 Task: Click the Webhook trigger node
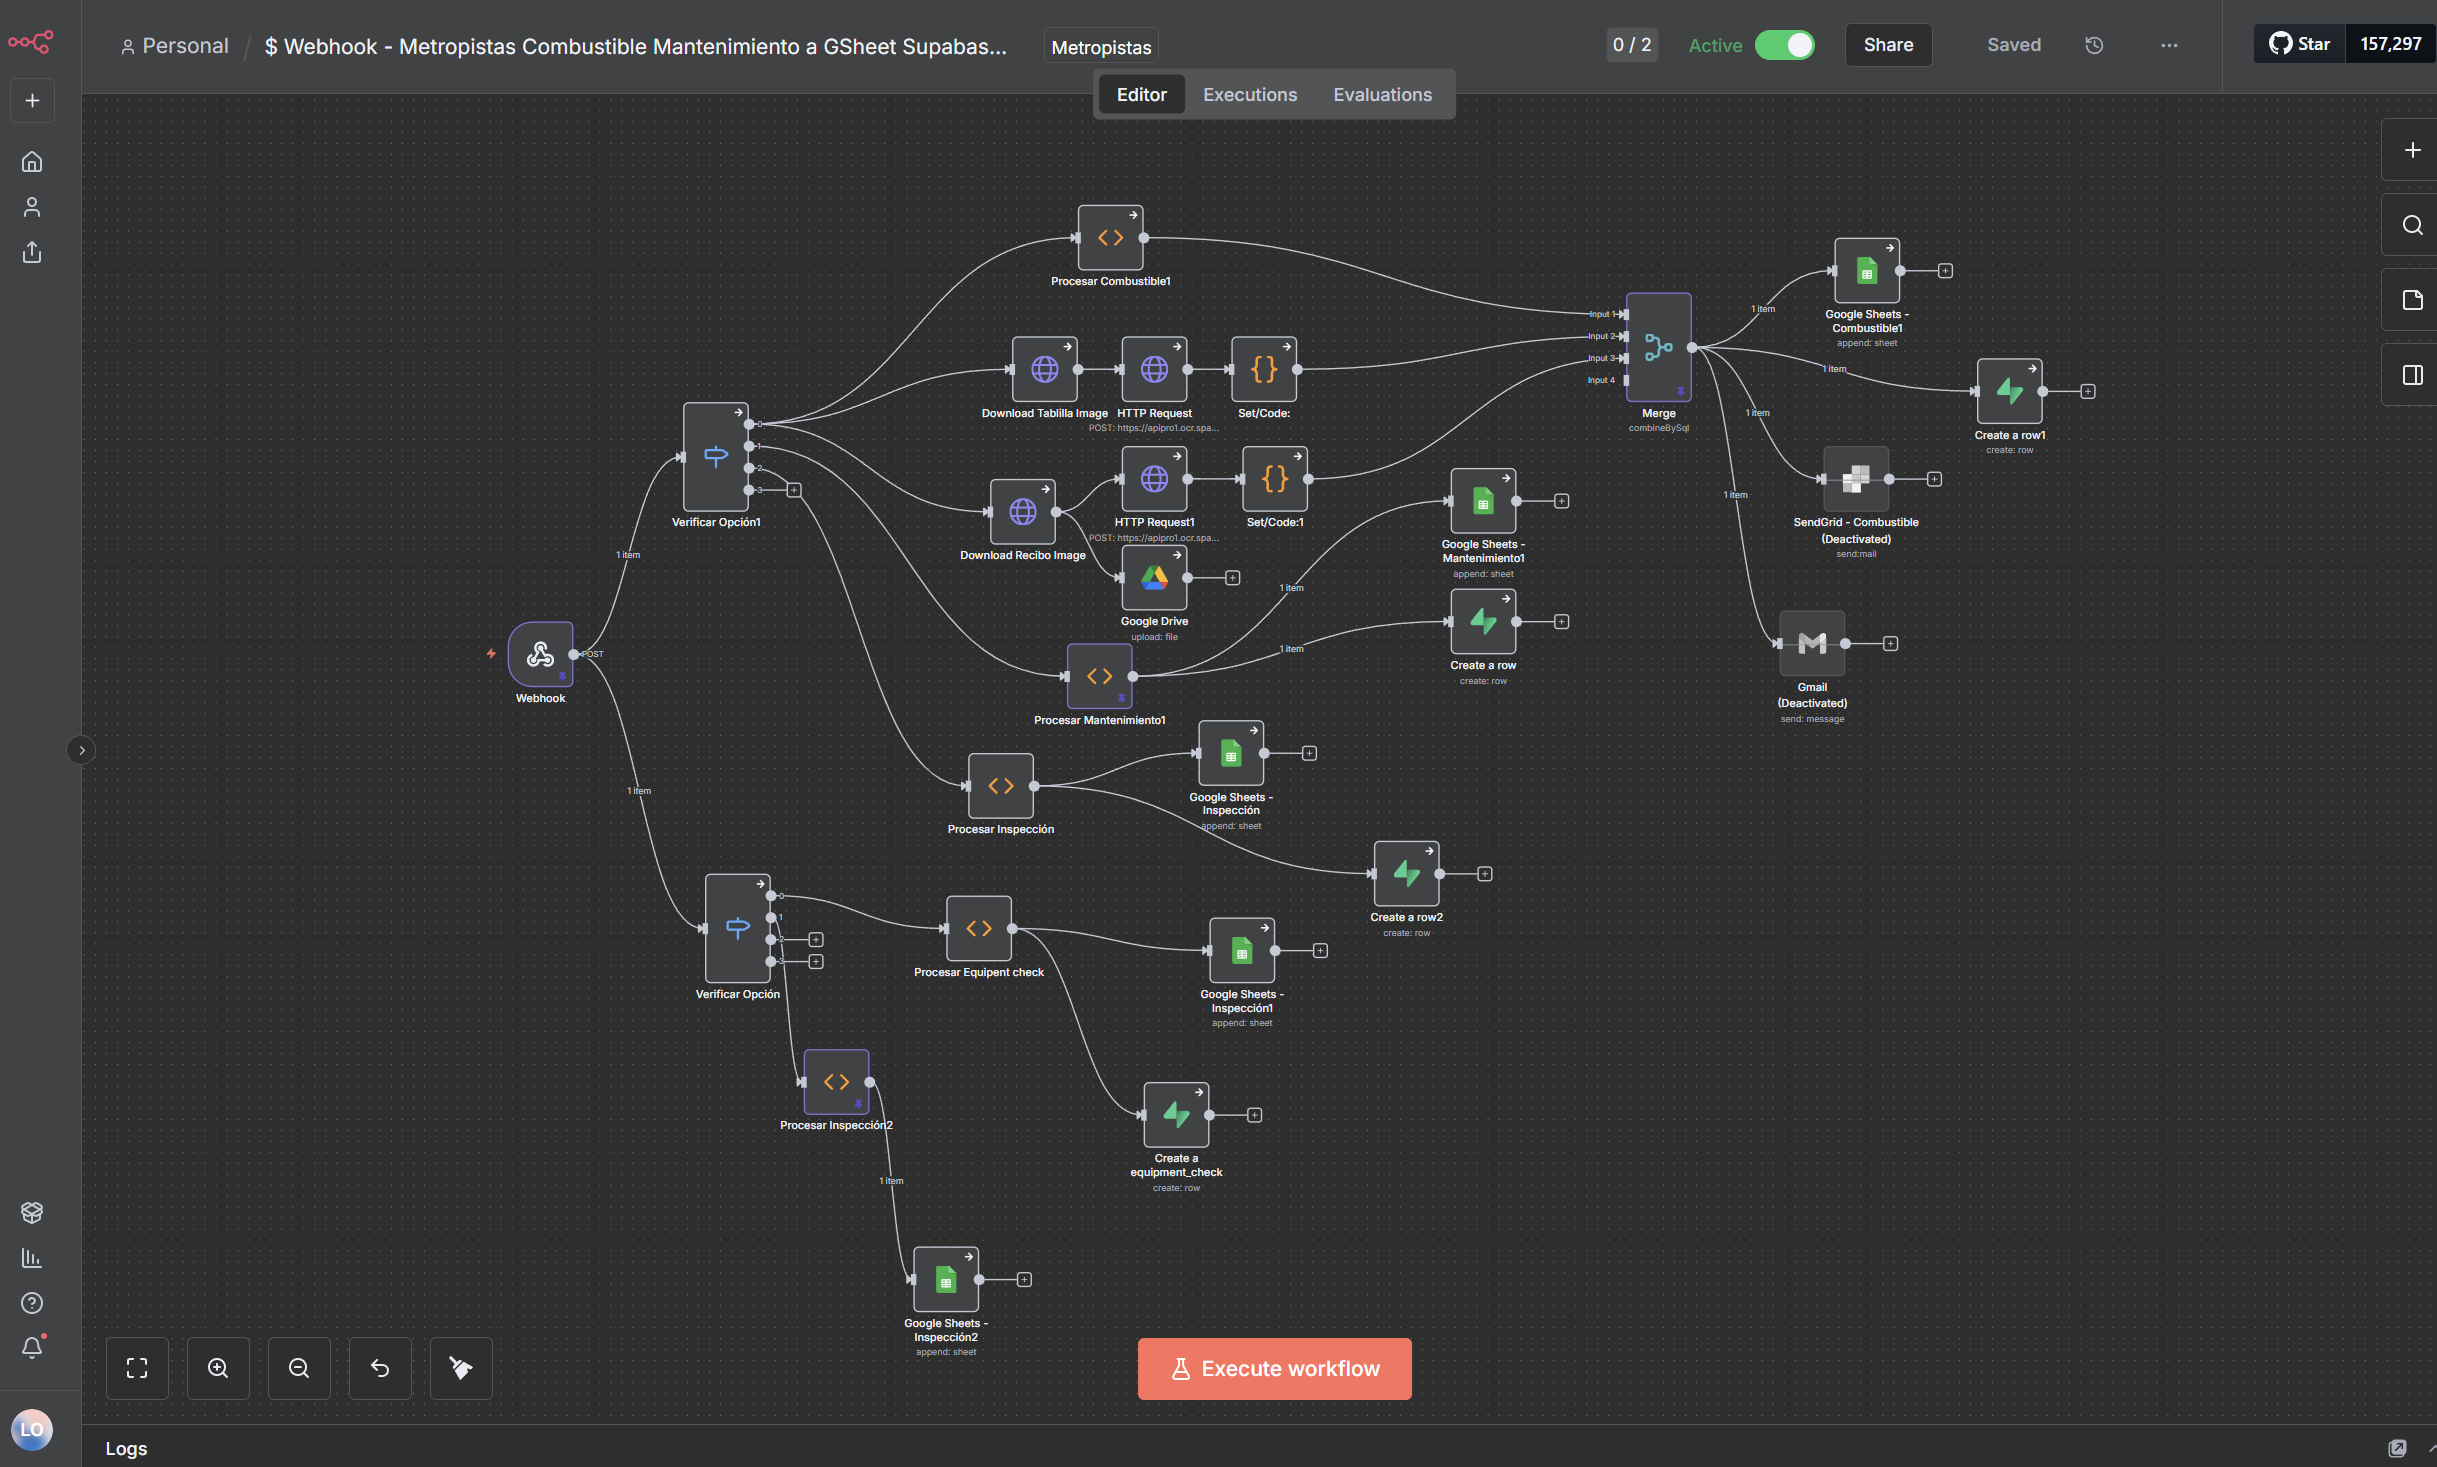pyautogui.click(x=540, y=654)
